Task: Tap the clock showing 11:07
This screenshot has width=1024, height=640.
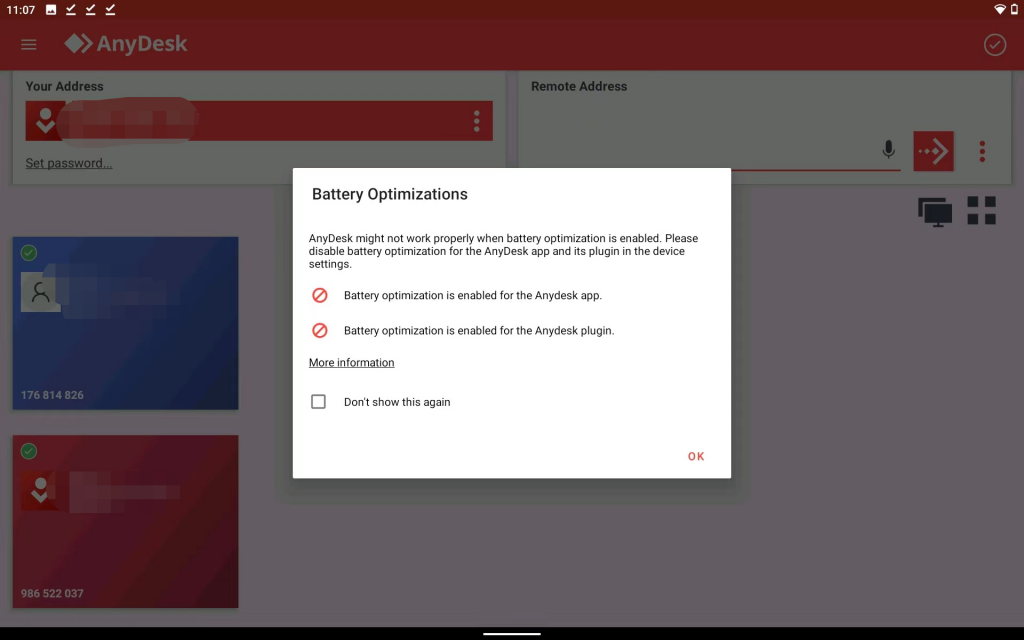Action: [21, 10]
